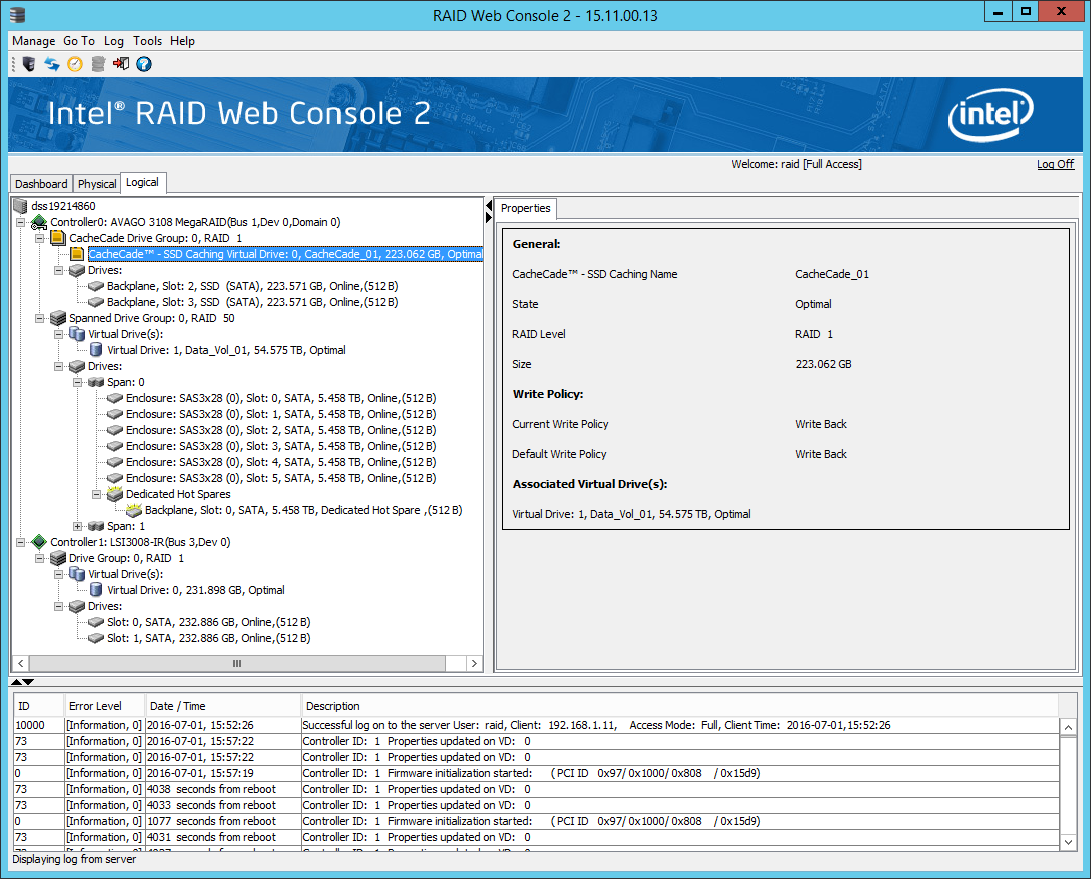Select the dss19214860 host server icon
1091x879 pixels.
point(20,206)
